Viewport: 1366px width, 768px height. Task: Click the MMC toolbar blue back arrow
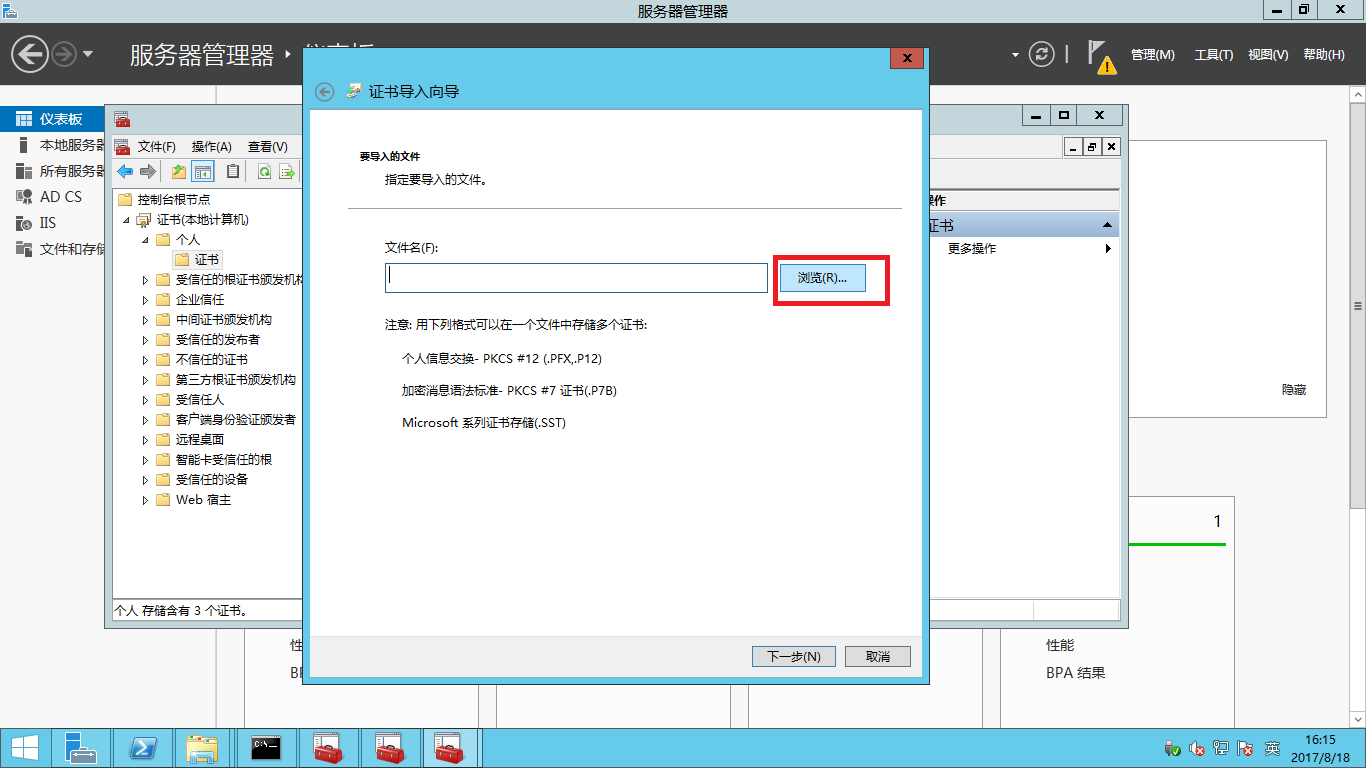point(125,172)
